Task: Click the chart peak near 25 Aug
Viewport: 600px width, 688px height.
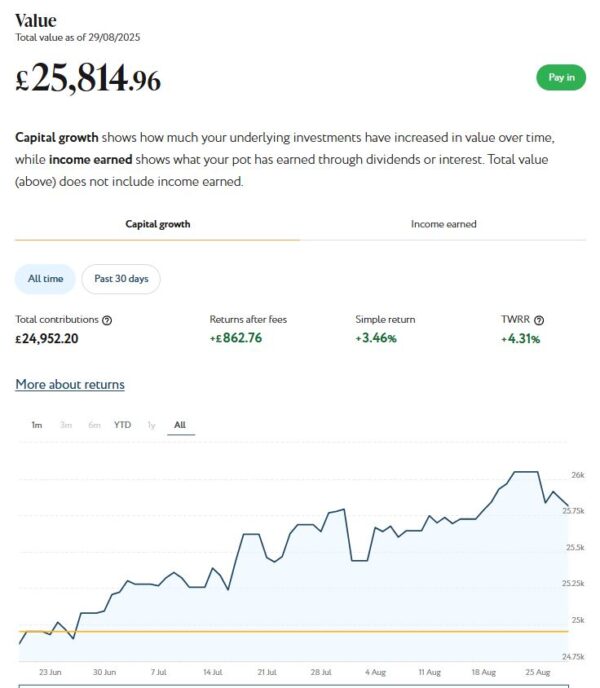Action: click(526, 471)
